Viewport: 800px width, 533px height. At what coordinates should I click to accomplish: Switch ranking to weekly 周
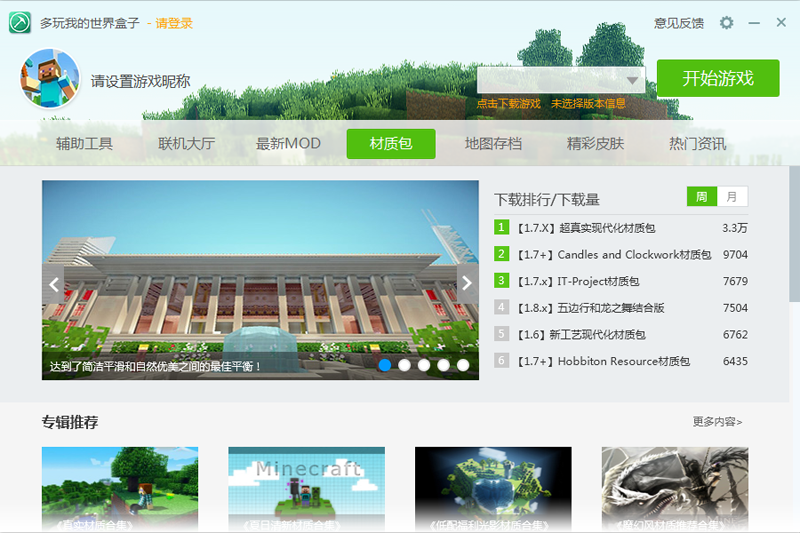click(x=702, y=196)
